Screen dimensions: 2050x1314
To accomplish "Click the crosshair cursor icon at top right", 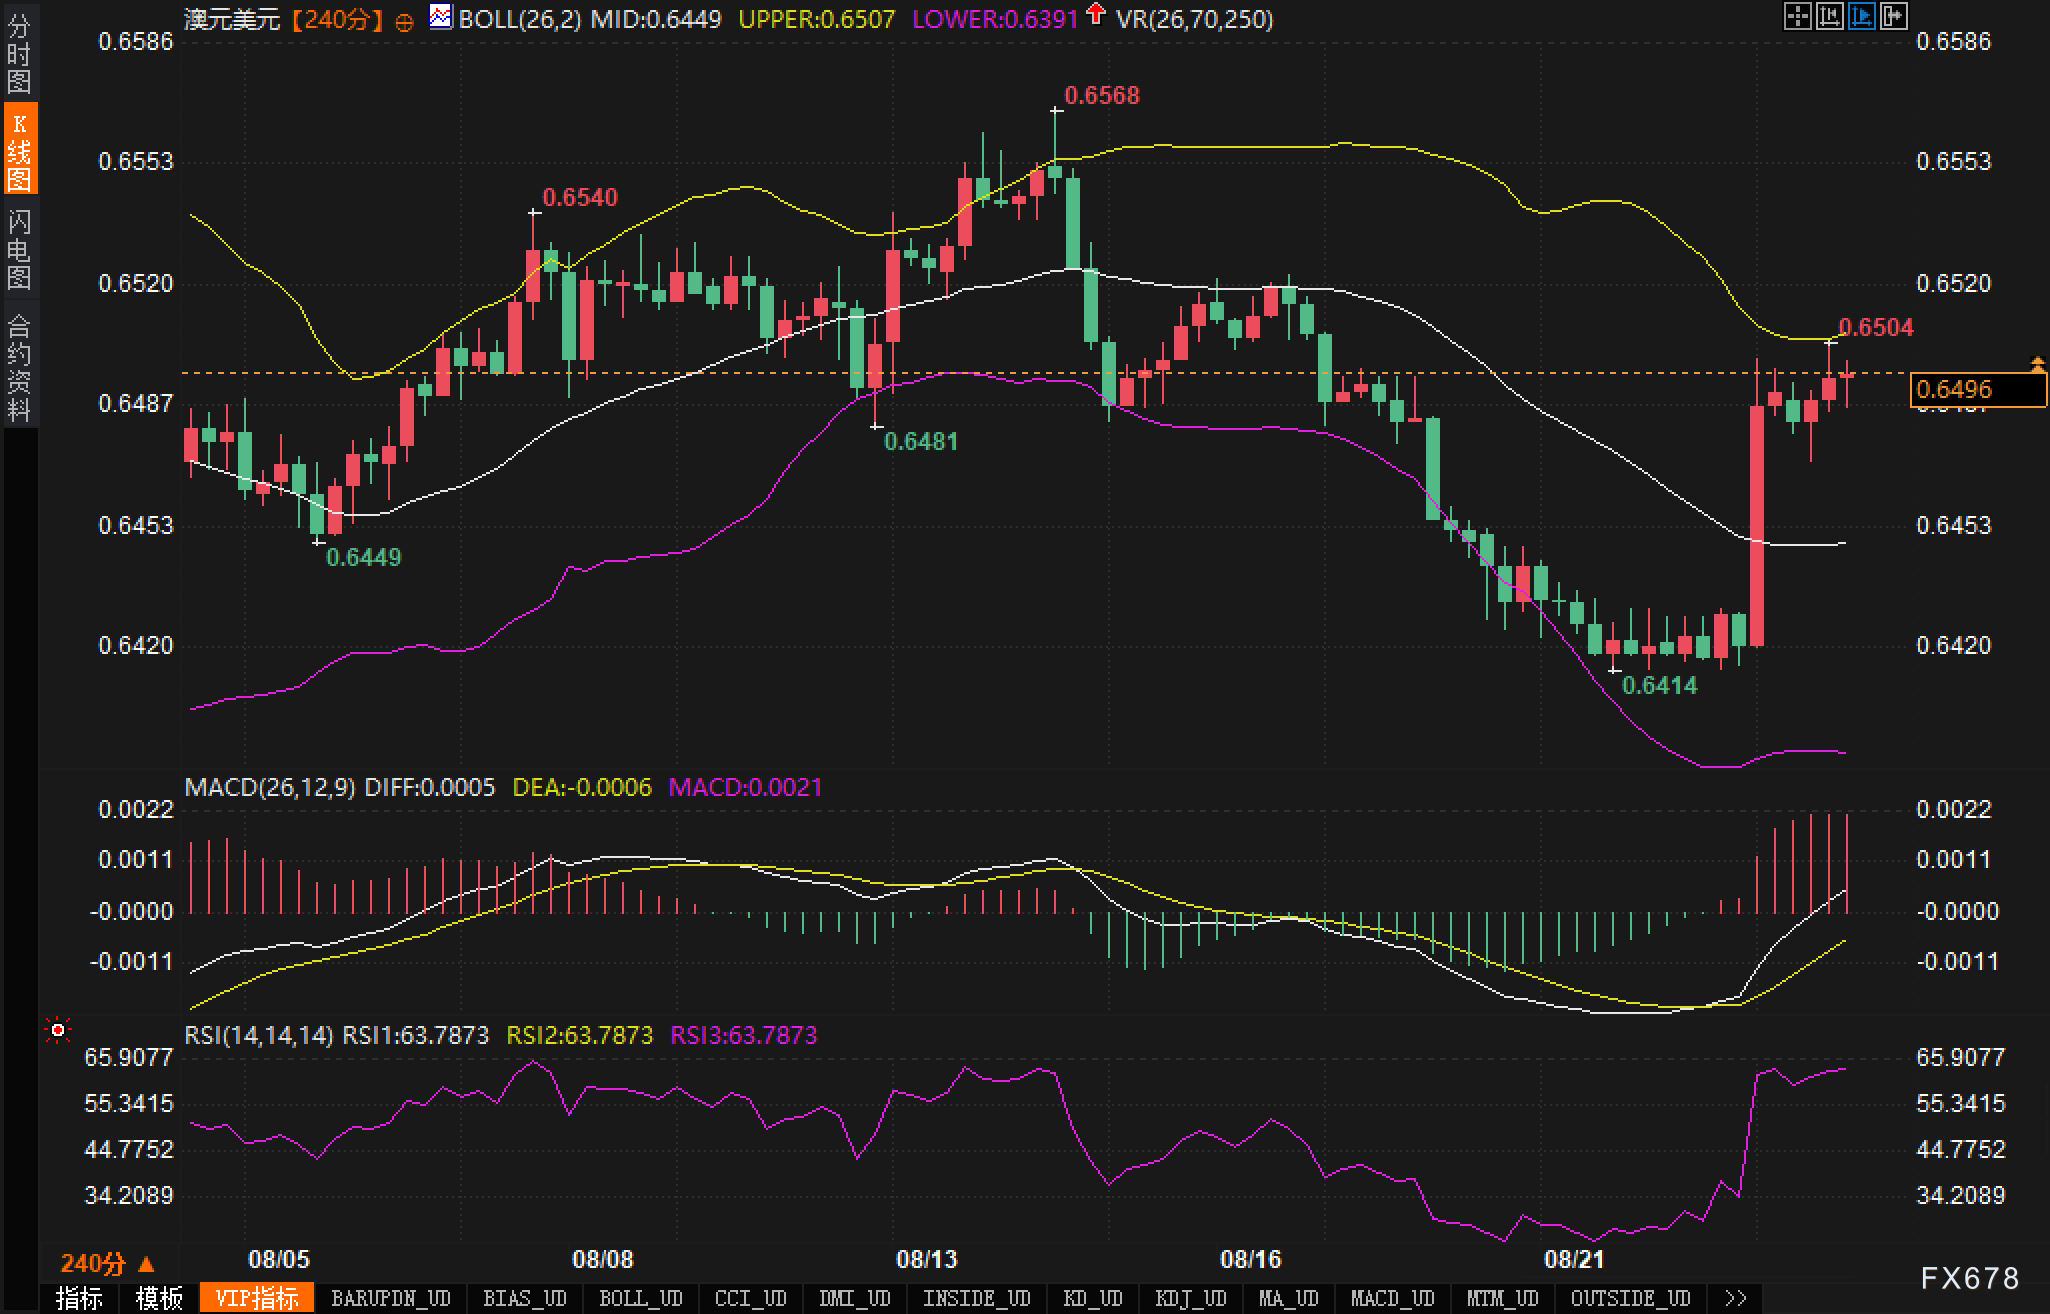I will (1797, 16).
